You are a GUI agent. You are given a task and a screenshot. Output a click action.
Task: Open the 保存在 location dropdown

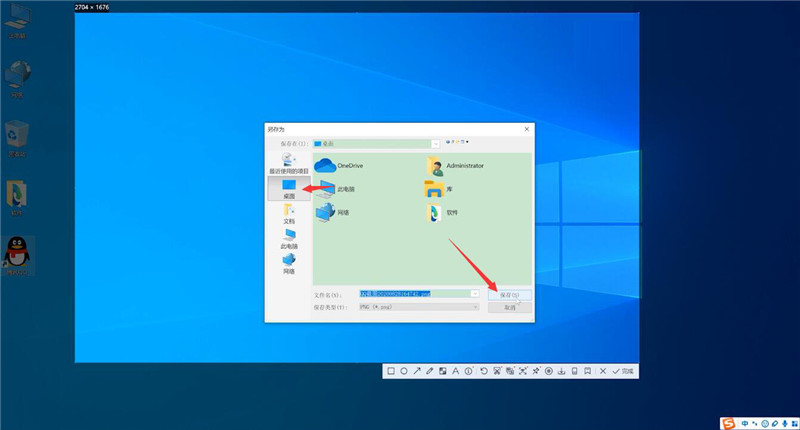click(x=435, y=144)
